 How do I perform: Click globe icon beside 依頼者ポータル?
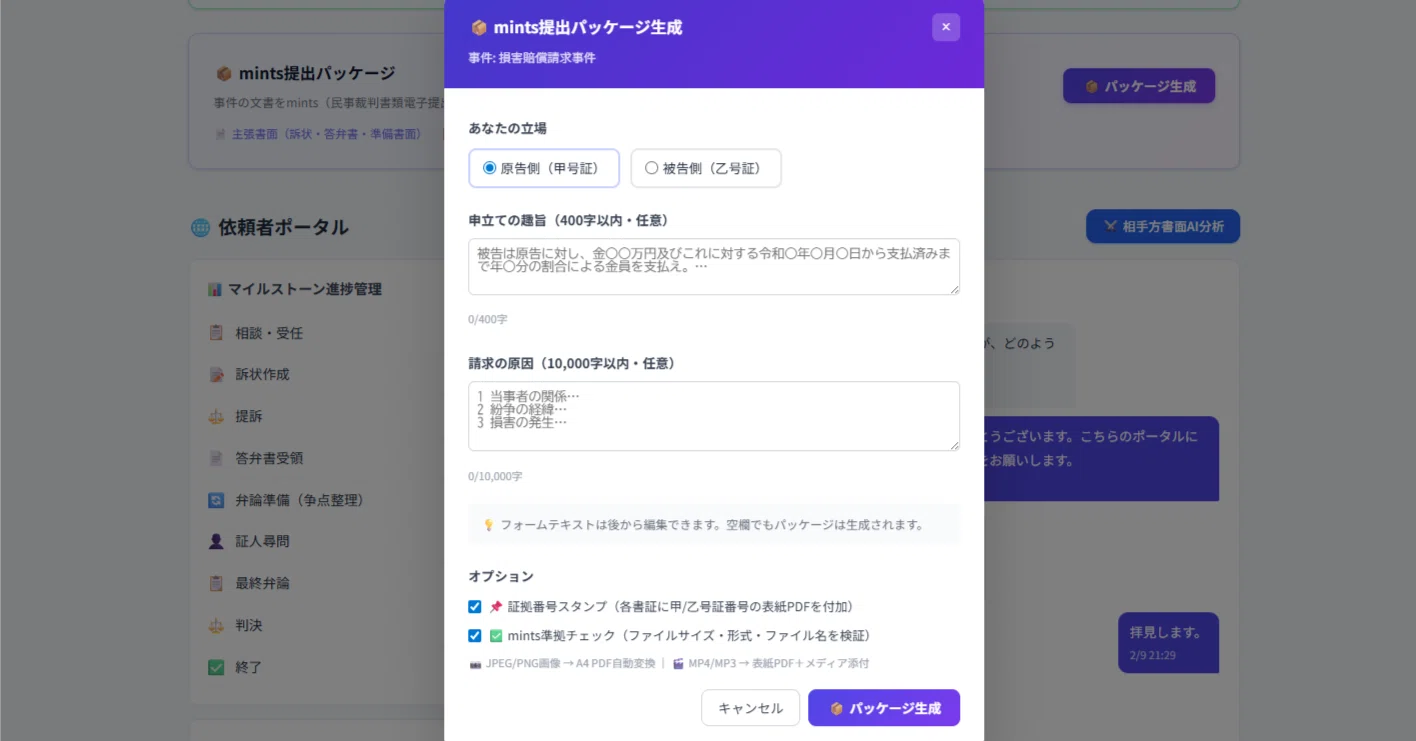[x=201, y=228]
